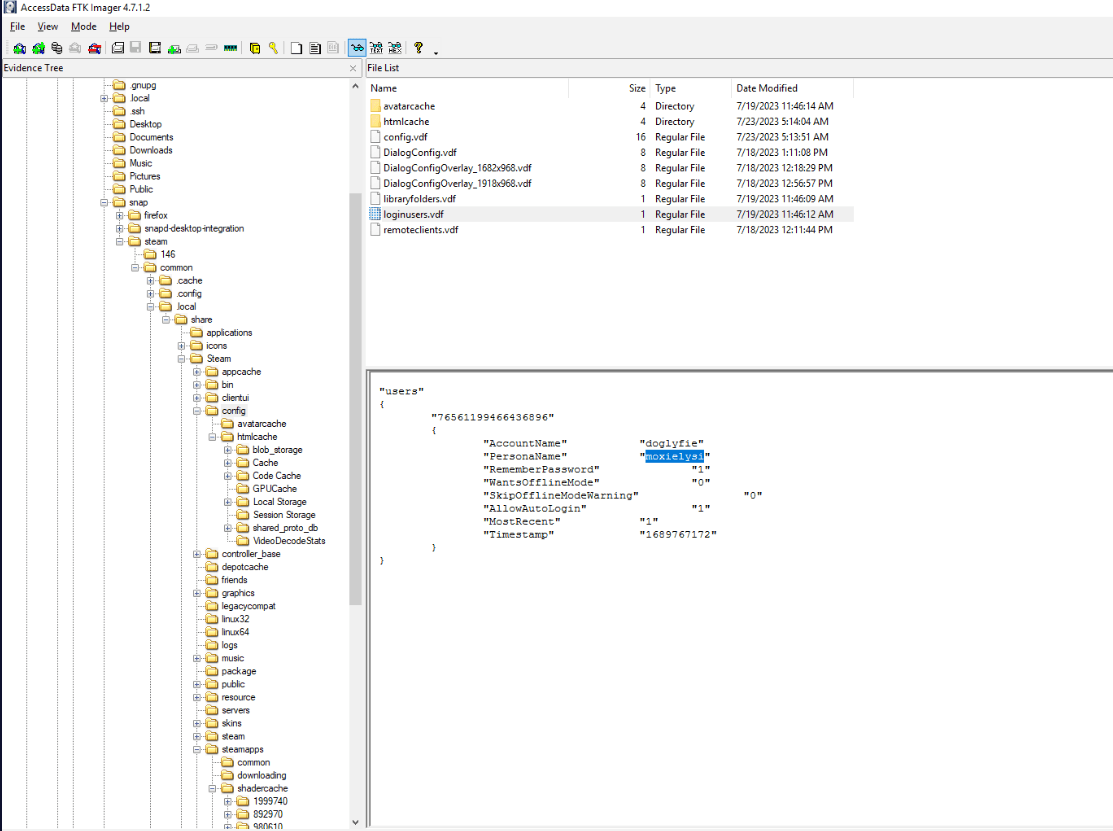This screenshot has width=1113, height=831.
Task: Select the Desktop folder in tree
Action: (x=145, y=123)
